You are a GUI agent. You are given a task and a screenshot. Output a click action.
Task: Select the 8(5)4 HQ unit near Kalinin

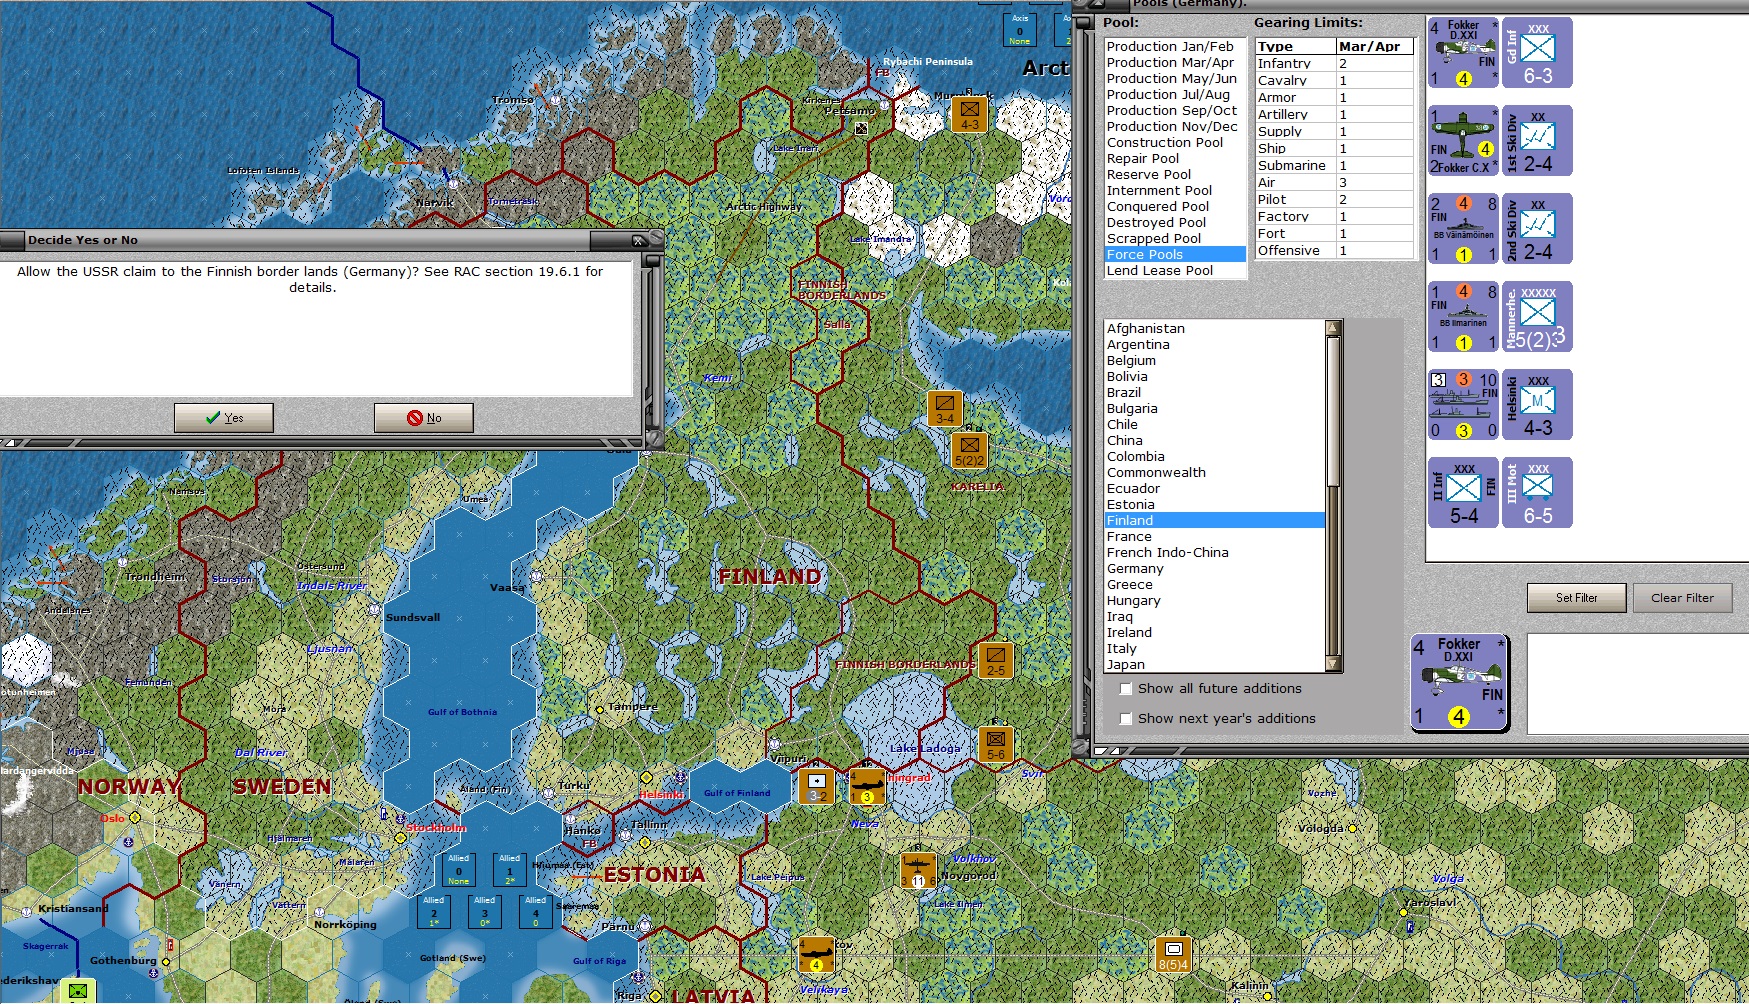[x=1173, y=954]
